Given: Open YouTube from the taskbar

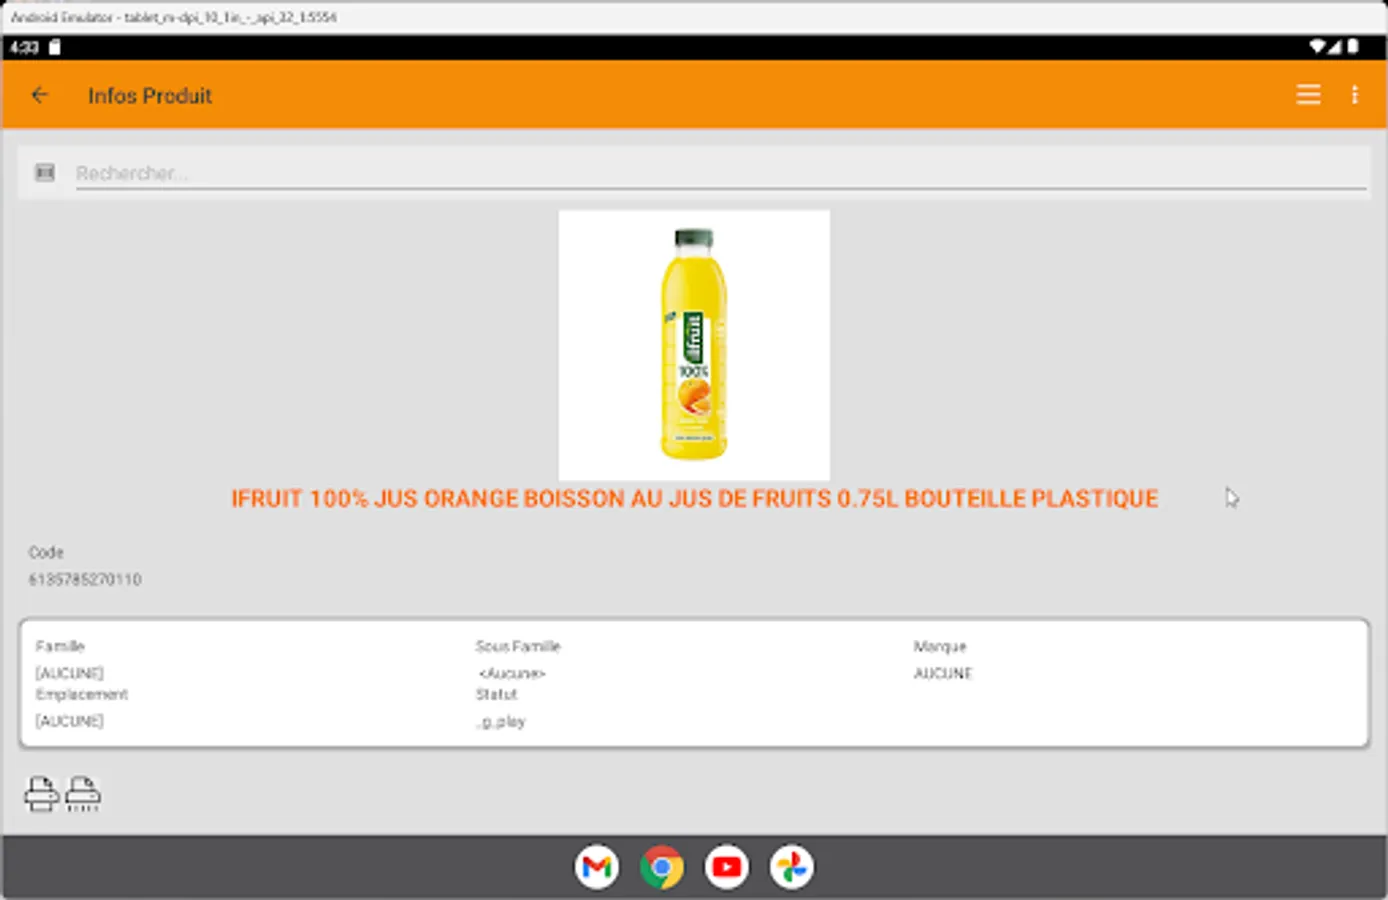Looking at the screenshot, I should tap(726, 867).
